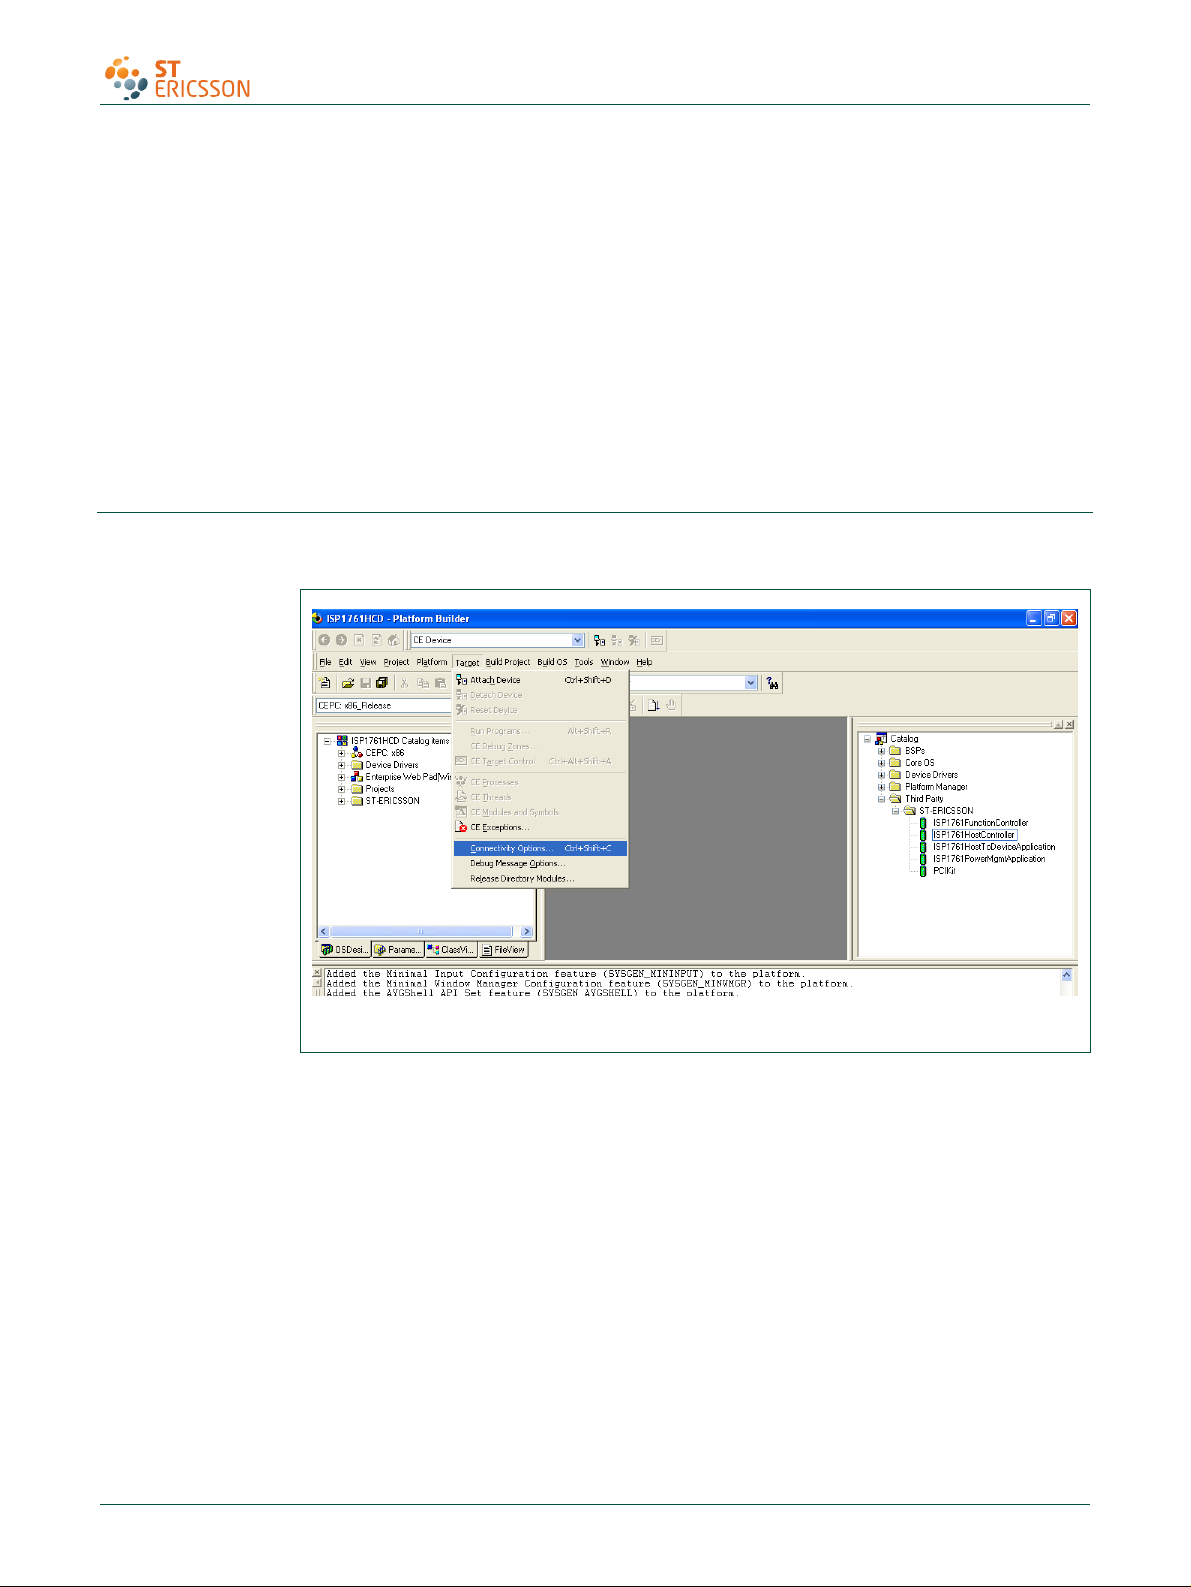
Task: Expand Platform Manager folder in Catalog
Action: point(881,787)
